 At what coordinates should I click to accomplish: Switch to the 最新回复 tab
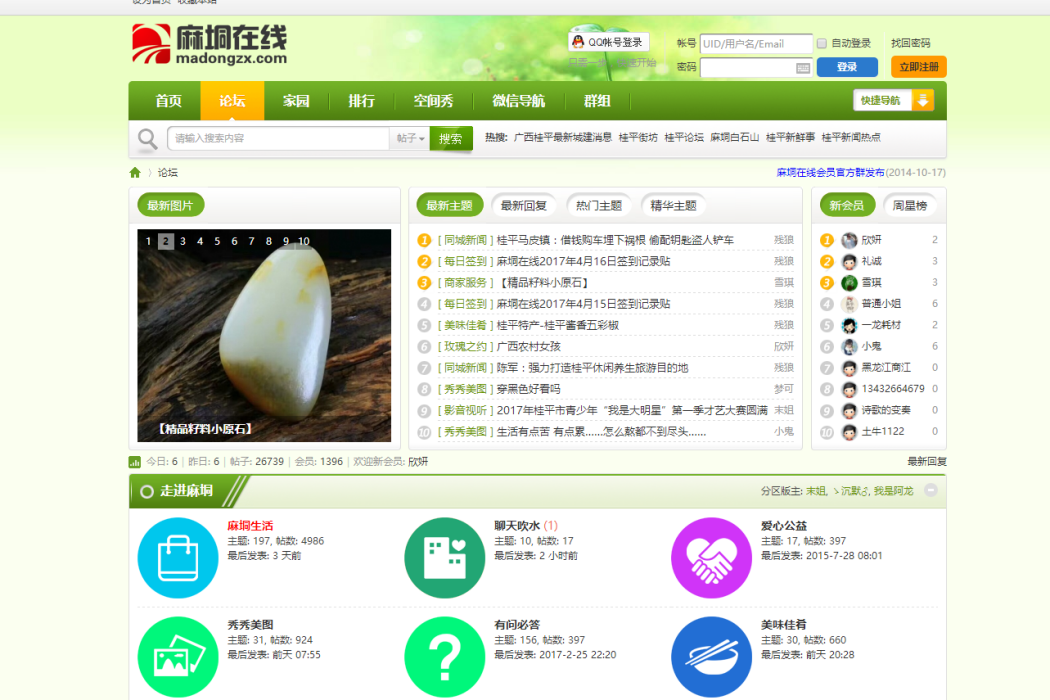[x=524, y=206]
